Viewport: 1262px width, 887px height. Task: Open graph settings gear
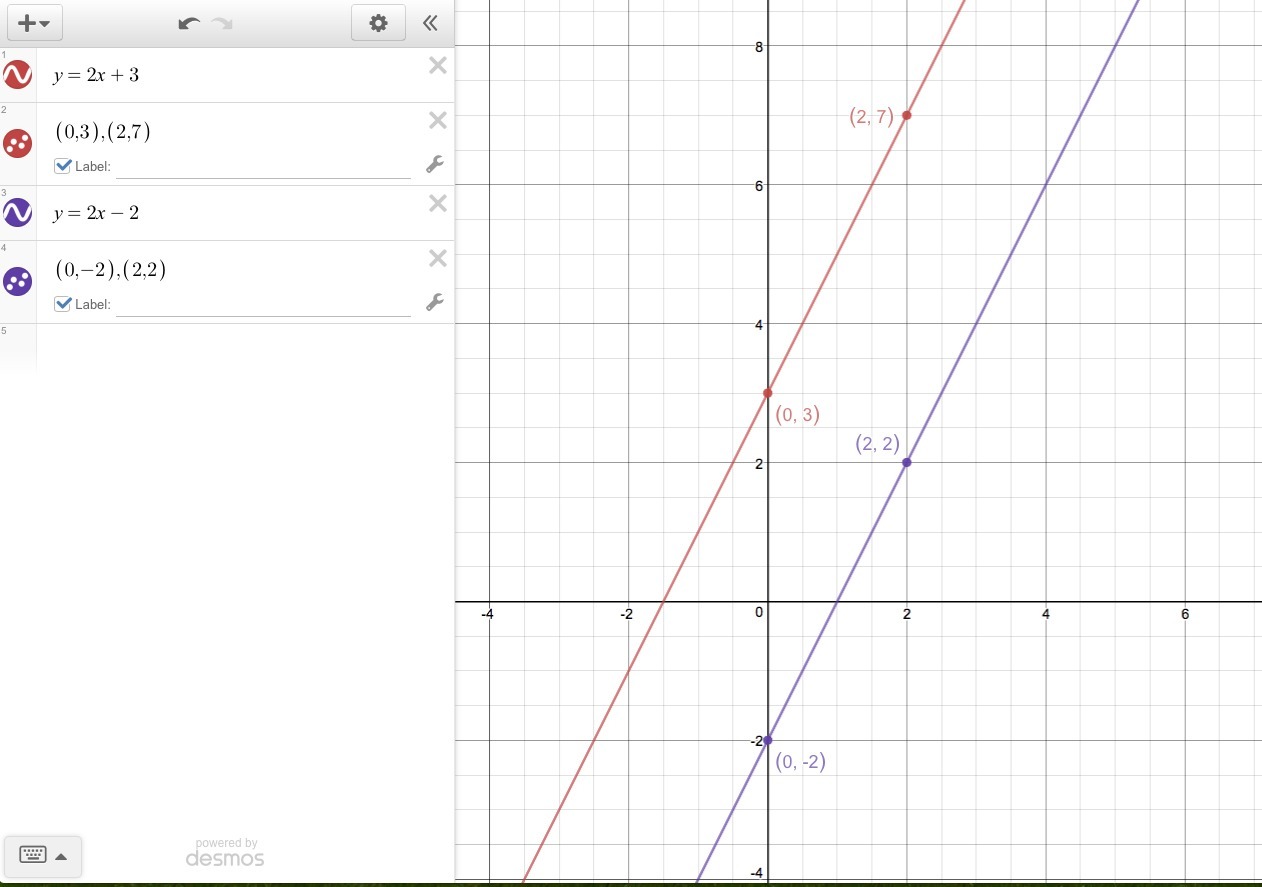point(378,23)
